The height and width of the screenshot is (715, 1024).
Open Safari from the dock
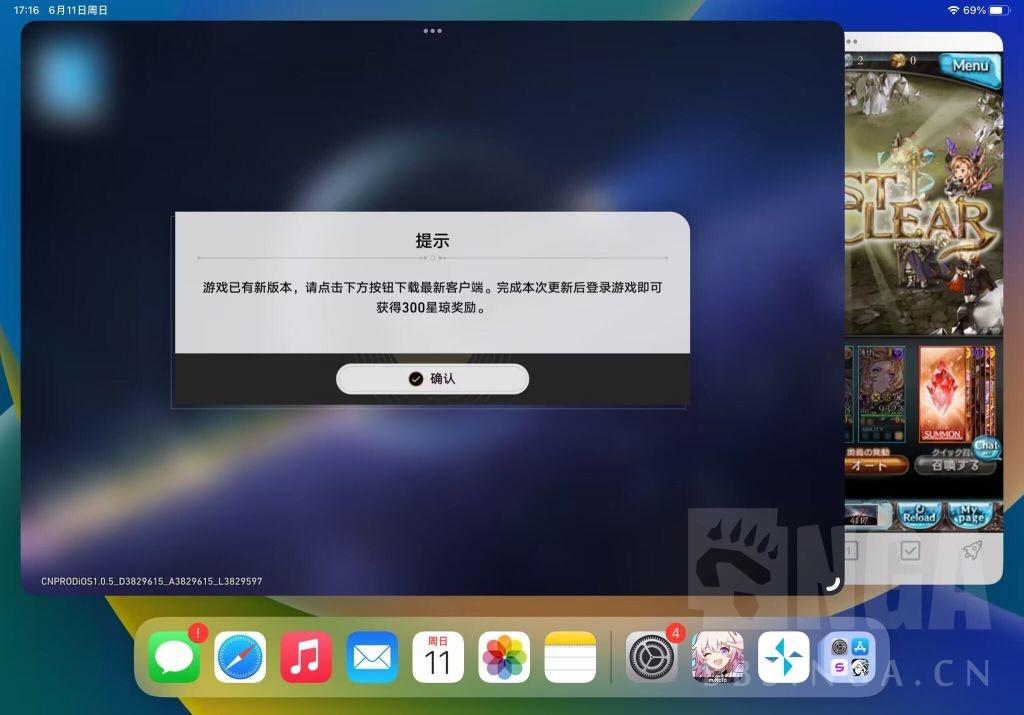point(240,657)
